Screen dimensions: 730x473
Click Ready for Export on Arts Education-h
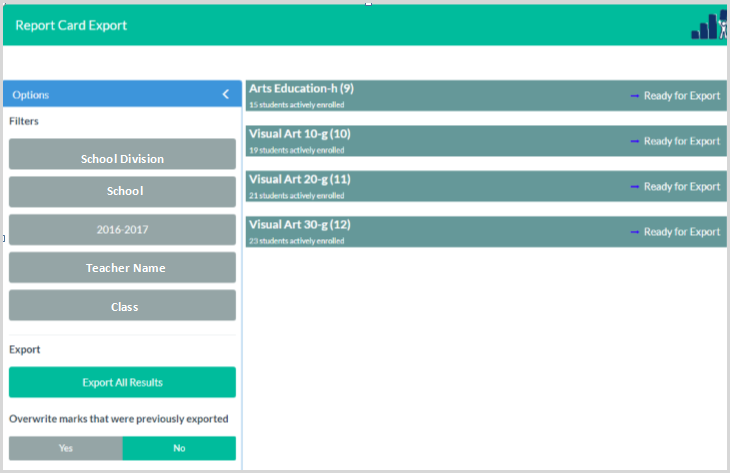681,96
